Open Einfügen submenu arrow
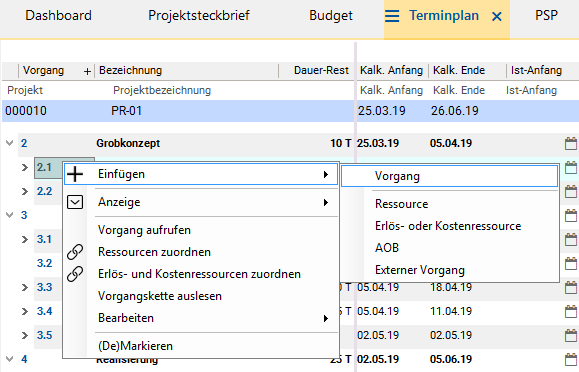 point(326,174)
